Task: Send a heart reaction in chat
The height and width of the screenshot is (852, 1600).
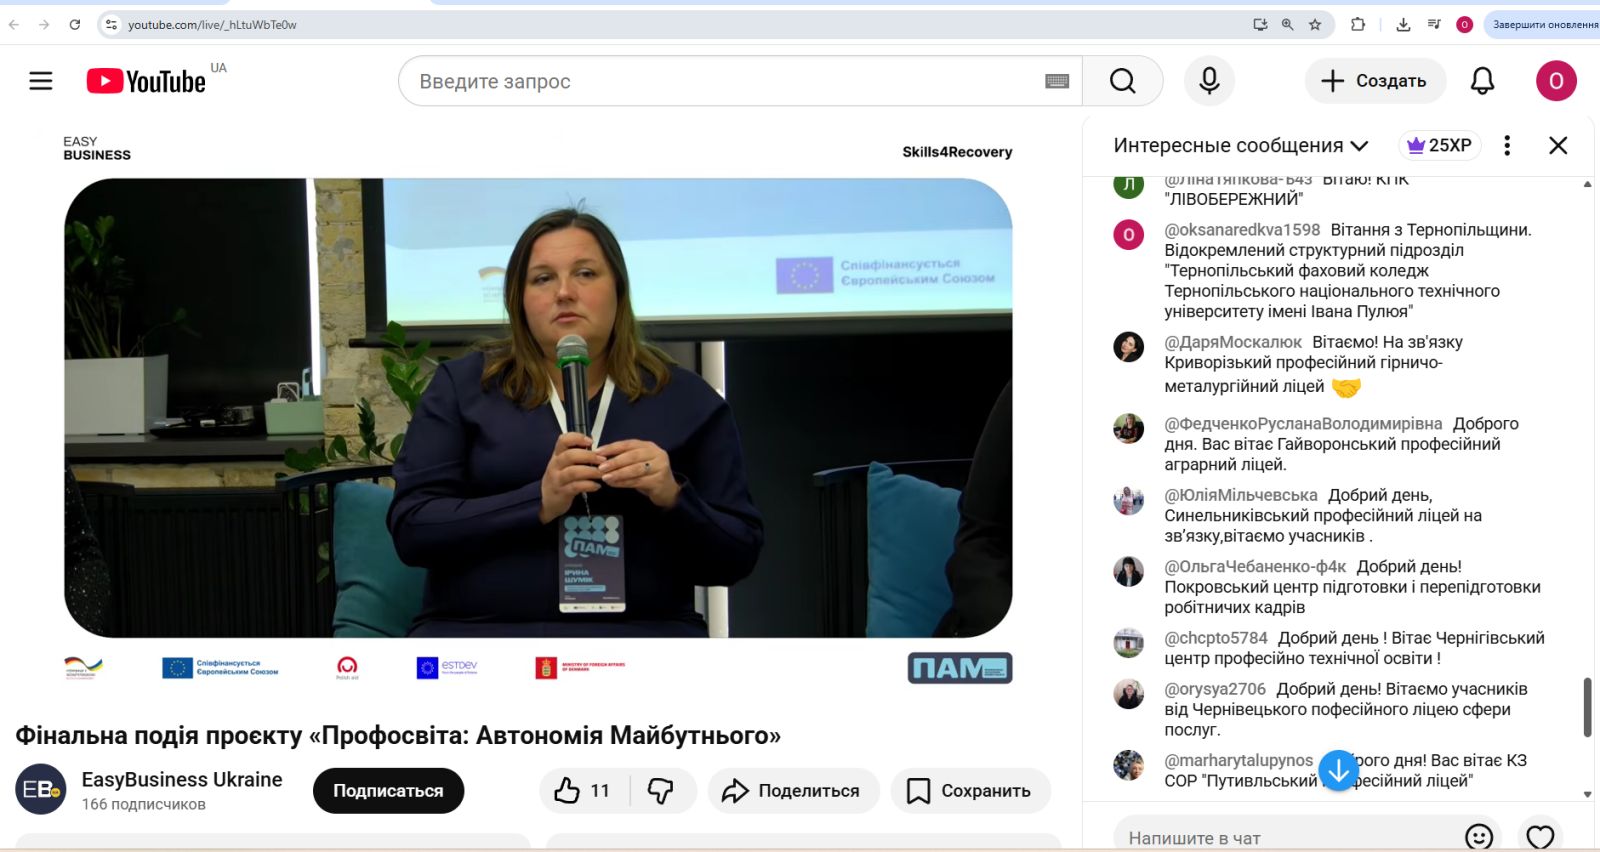Action: 1540,836
